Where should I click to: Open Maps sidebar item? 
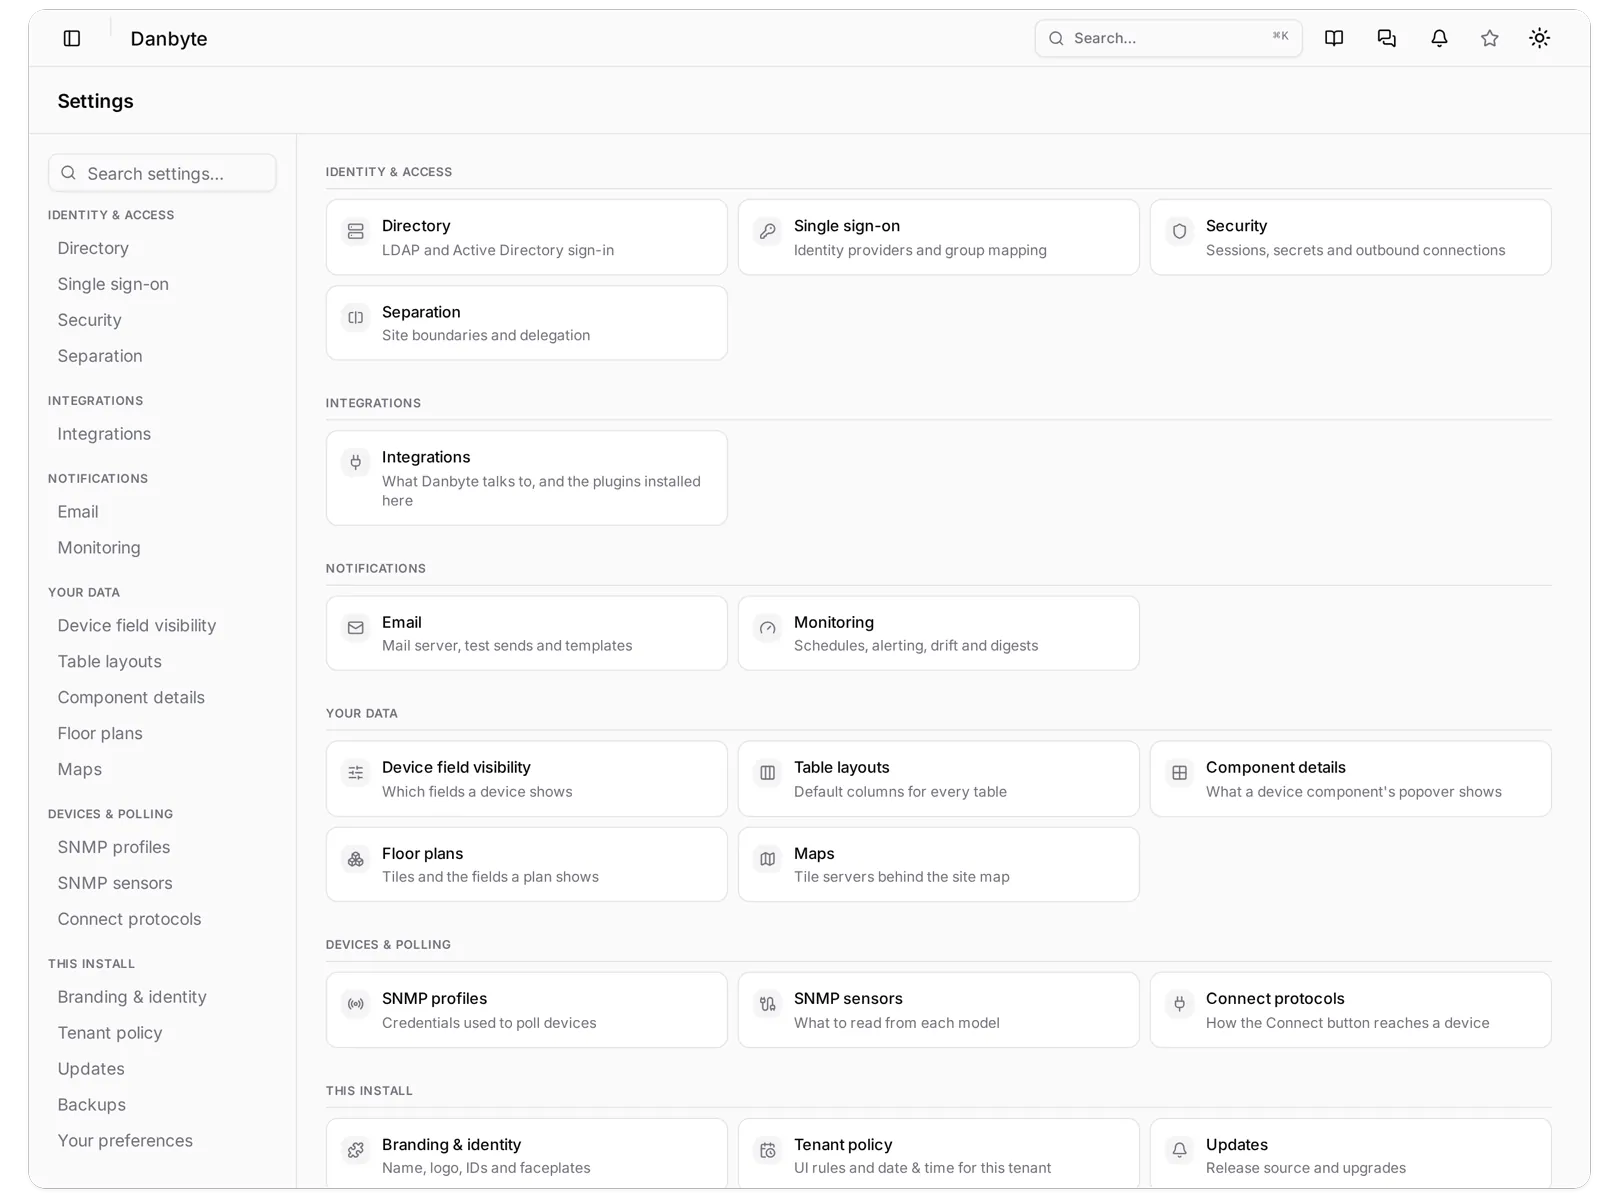pyautogui.click(x=80, y=770)
